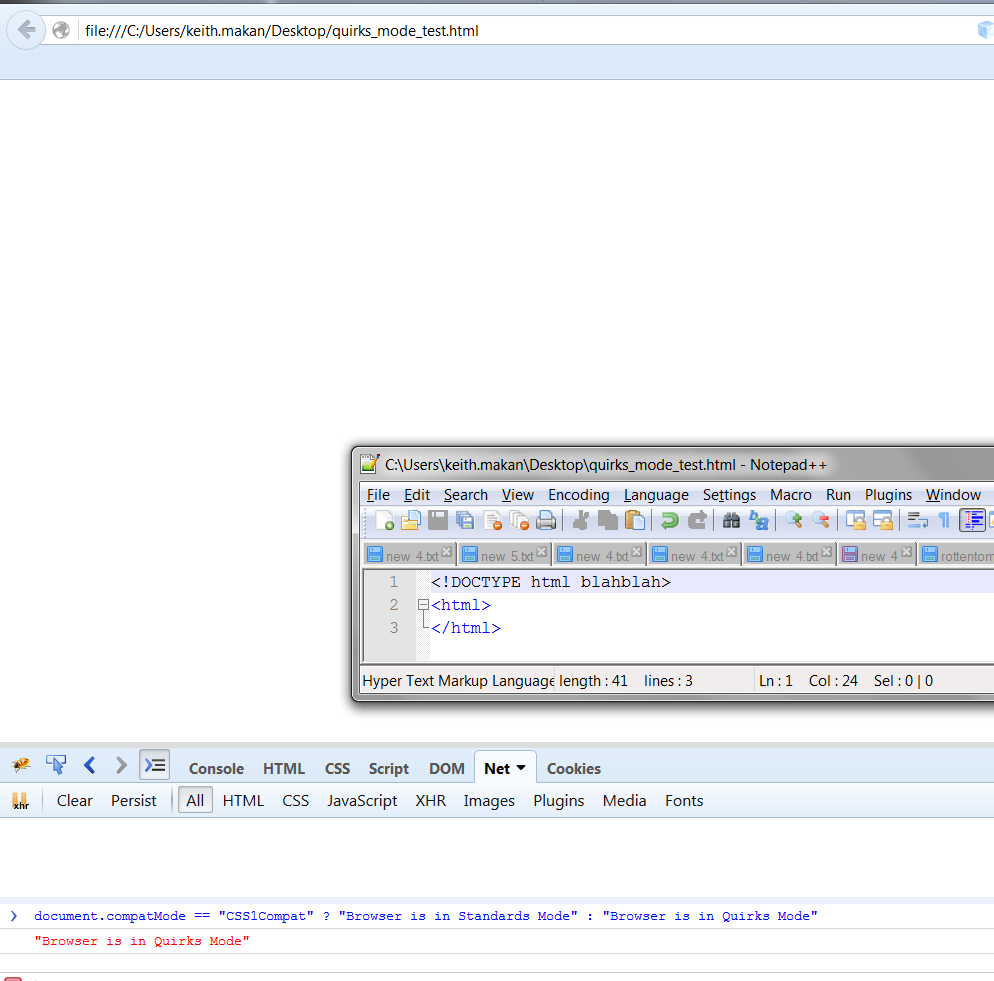
Task: Click the Replace icon in Notepad++
Action: click(x=759, y=521)
